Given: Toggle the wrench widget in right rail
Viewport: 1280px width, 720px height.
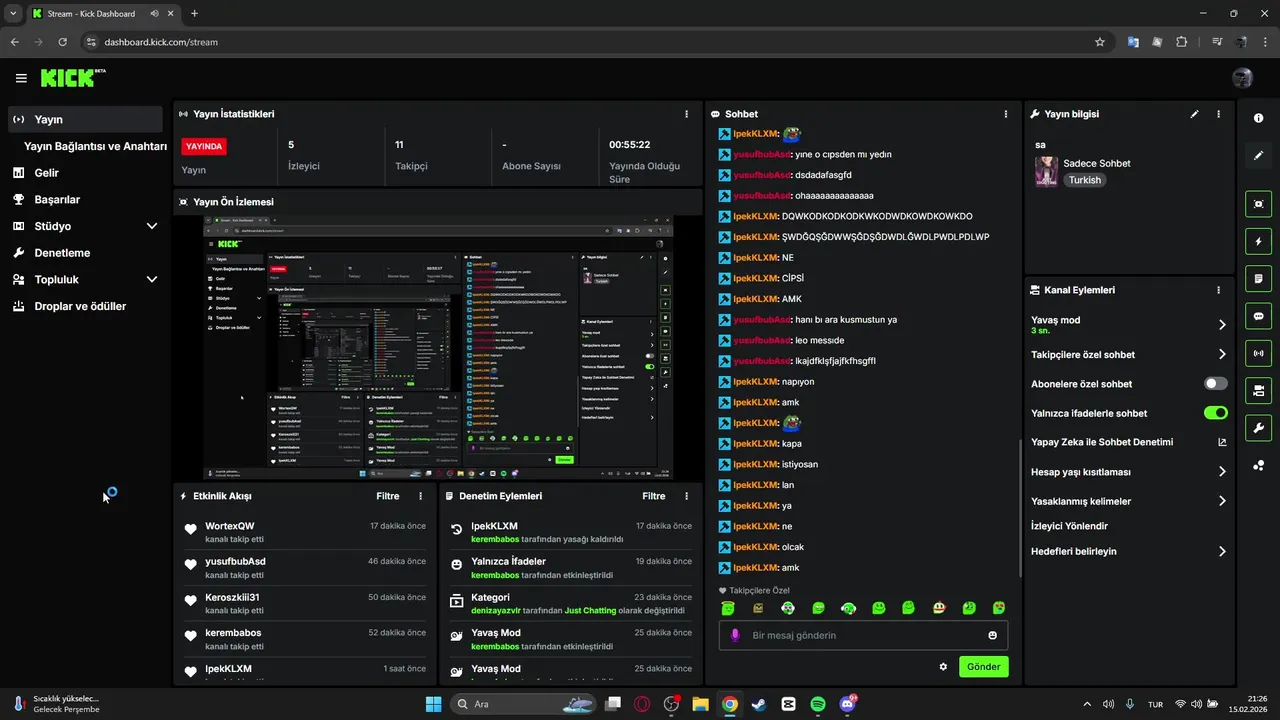Looking at the screenshot, I should (x=1259, y=428).
